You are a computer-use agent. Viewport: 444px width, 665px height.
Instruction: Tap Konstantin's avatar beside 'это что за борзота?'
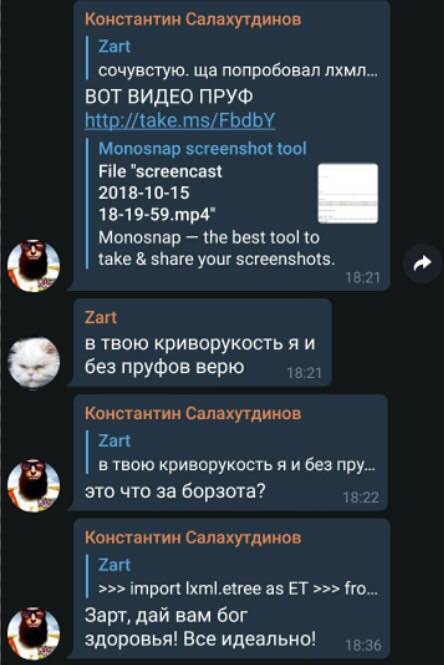(34, 485)
